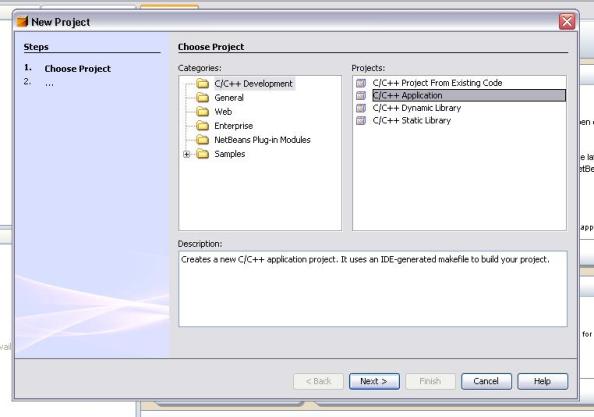Click the NetBeans Plug-in Modules folder icon
The image size is (594, 417).
pos(203,140)
